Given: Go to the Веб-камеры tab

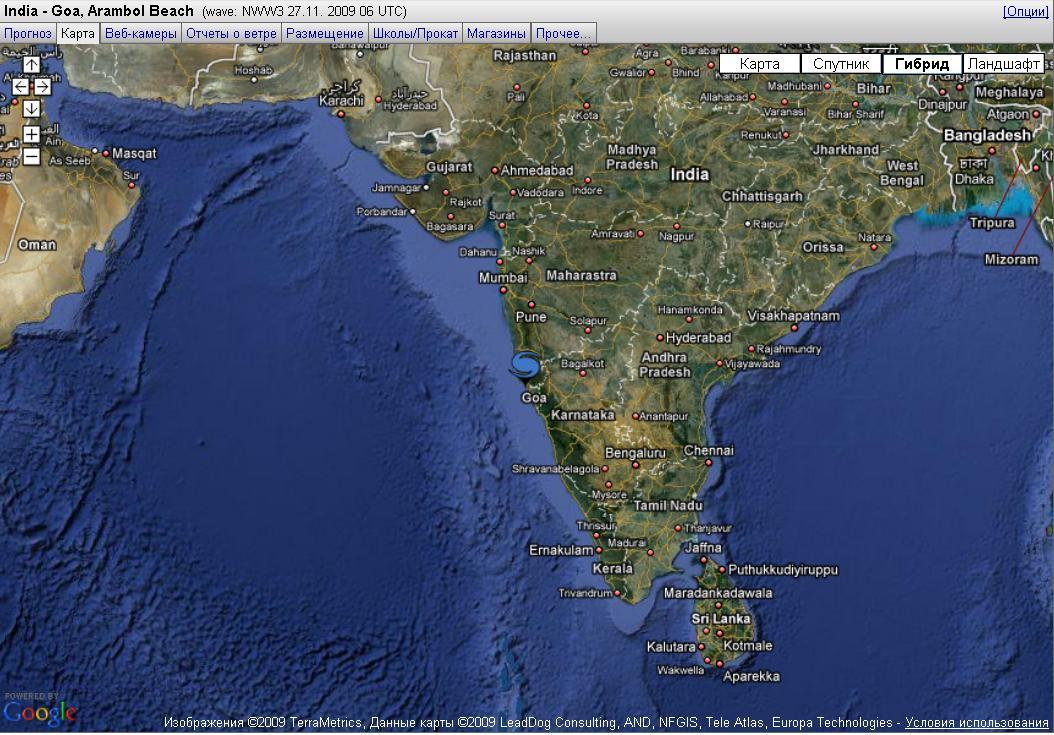Looking at the screenshot, I should pyautogui.click(x=141, y=33).
